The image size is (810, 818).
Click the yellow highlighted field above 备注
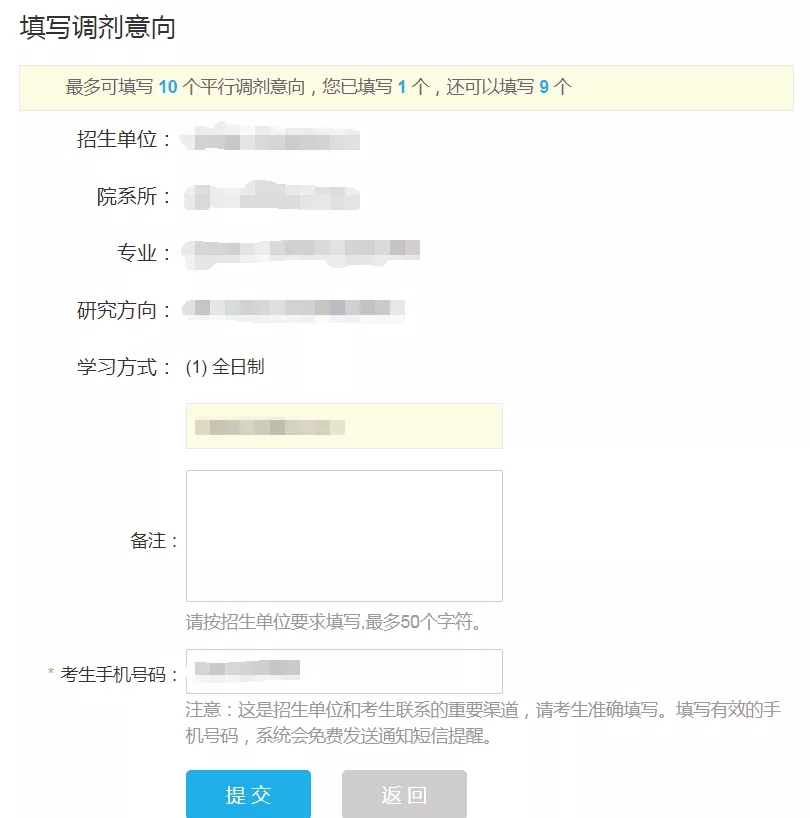[344, 426]
